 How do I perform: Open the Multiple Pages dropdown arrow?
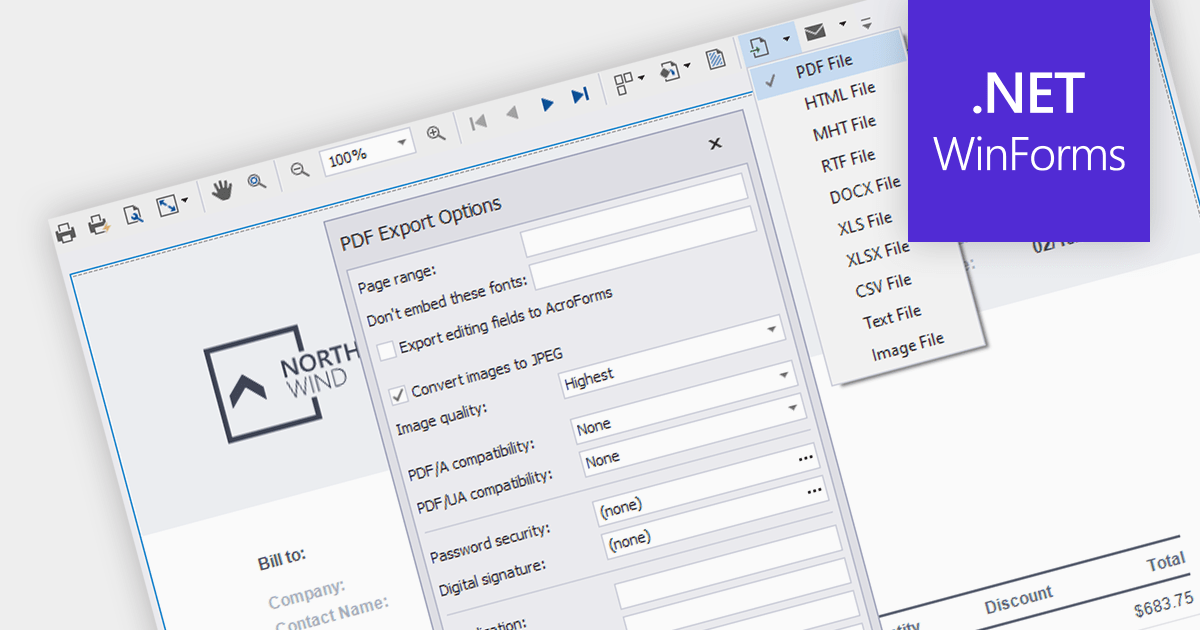[640, 76]
